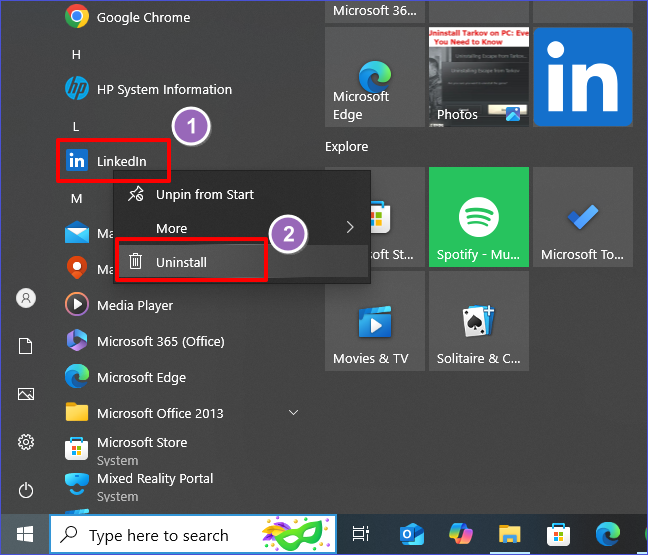Open File Explorer on the taskbar
This screenshot has width=648, height=555.
click(509, 534)
